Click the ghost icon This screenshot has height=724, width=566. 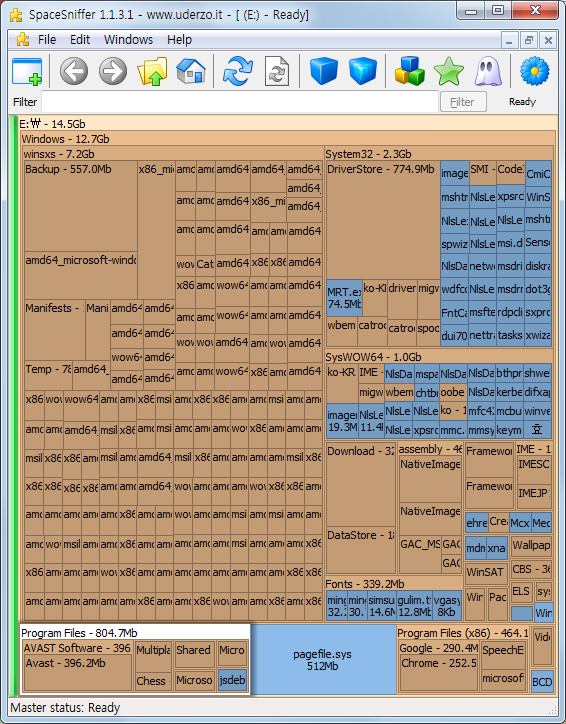[488, 71]
